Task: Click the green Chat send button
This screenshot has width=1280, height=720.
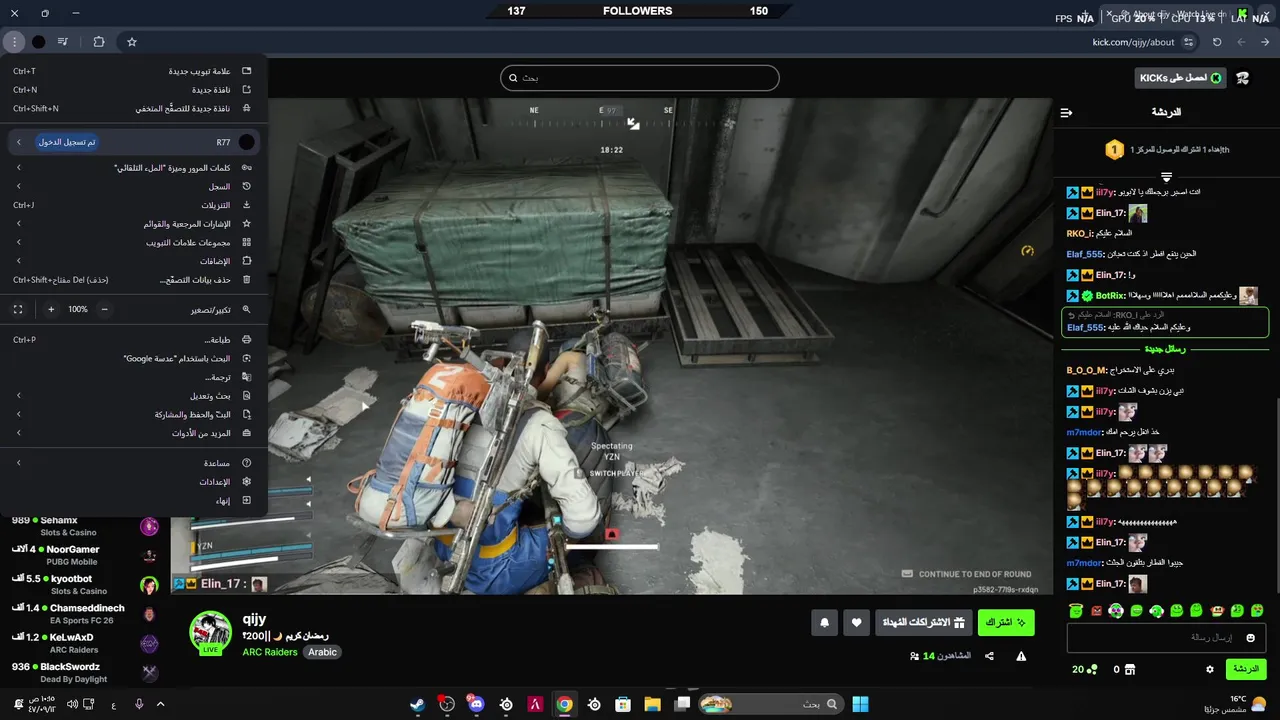Action: (x=1246, y=669)
